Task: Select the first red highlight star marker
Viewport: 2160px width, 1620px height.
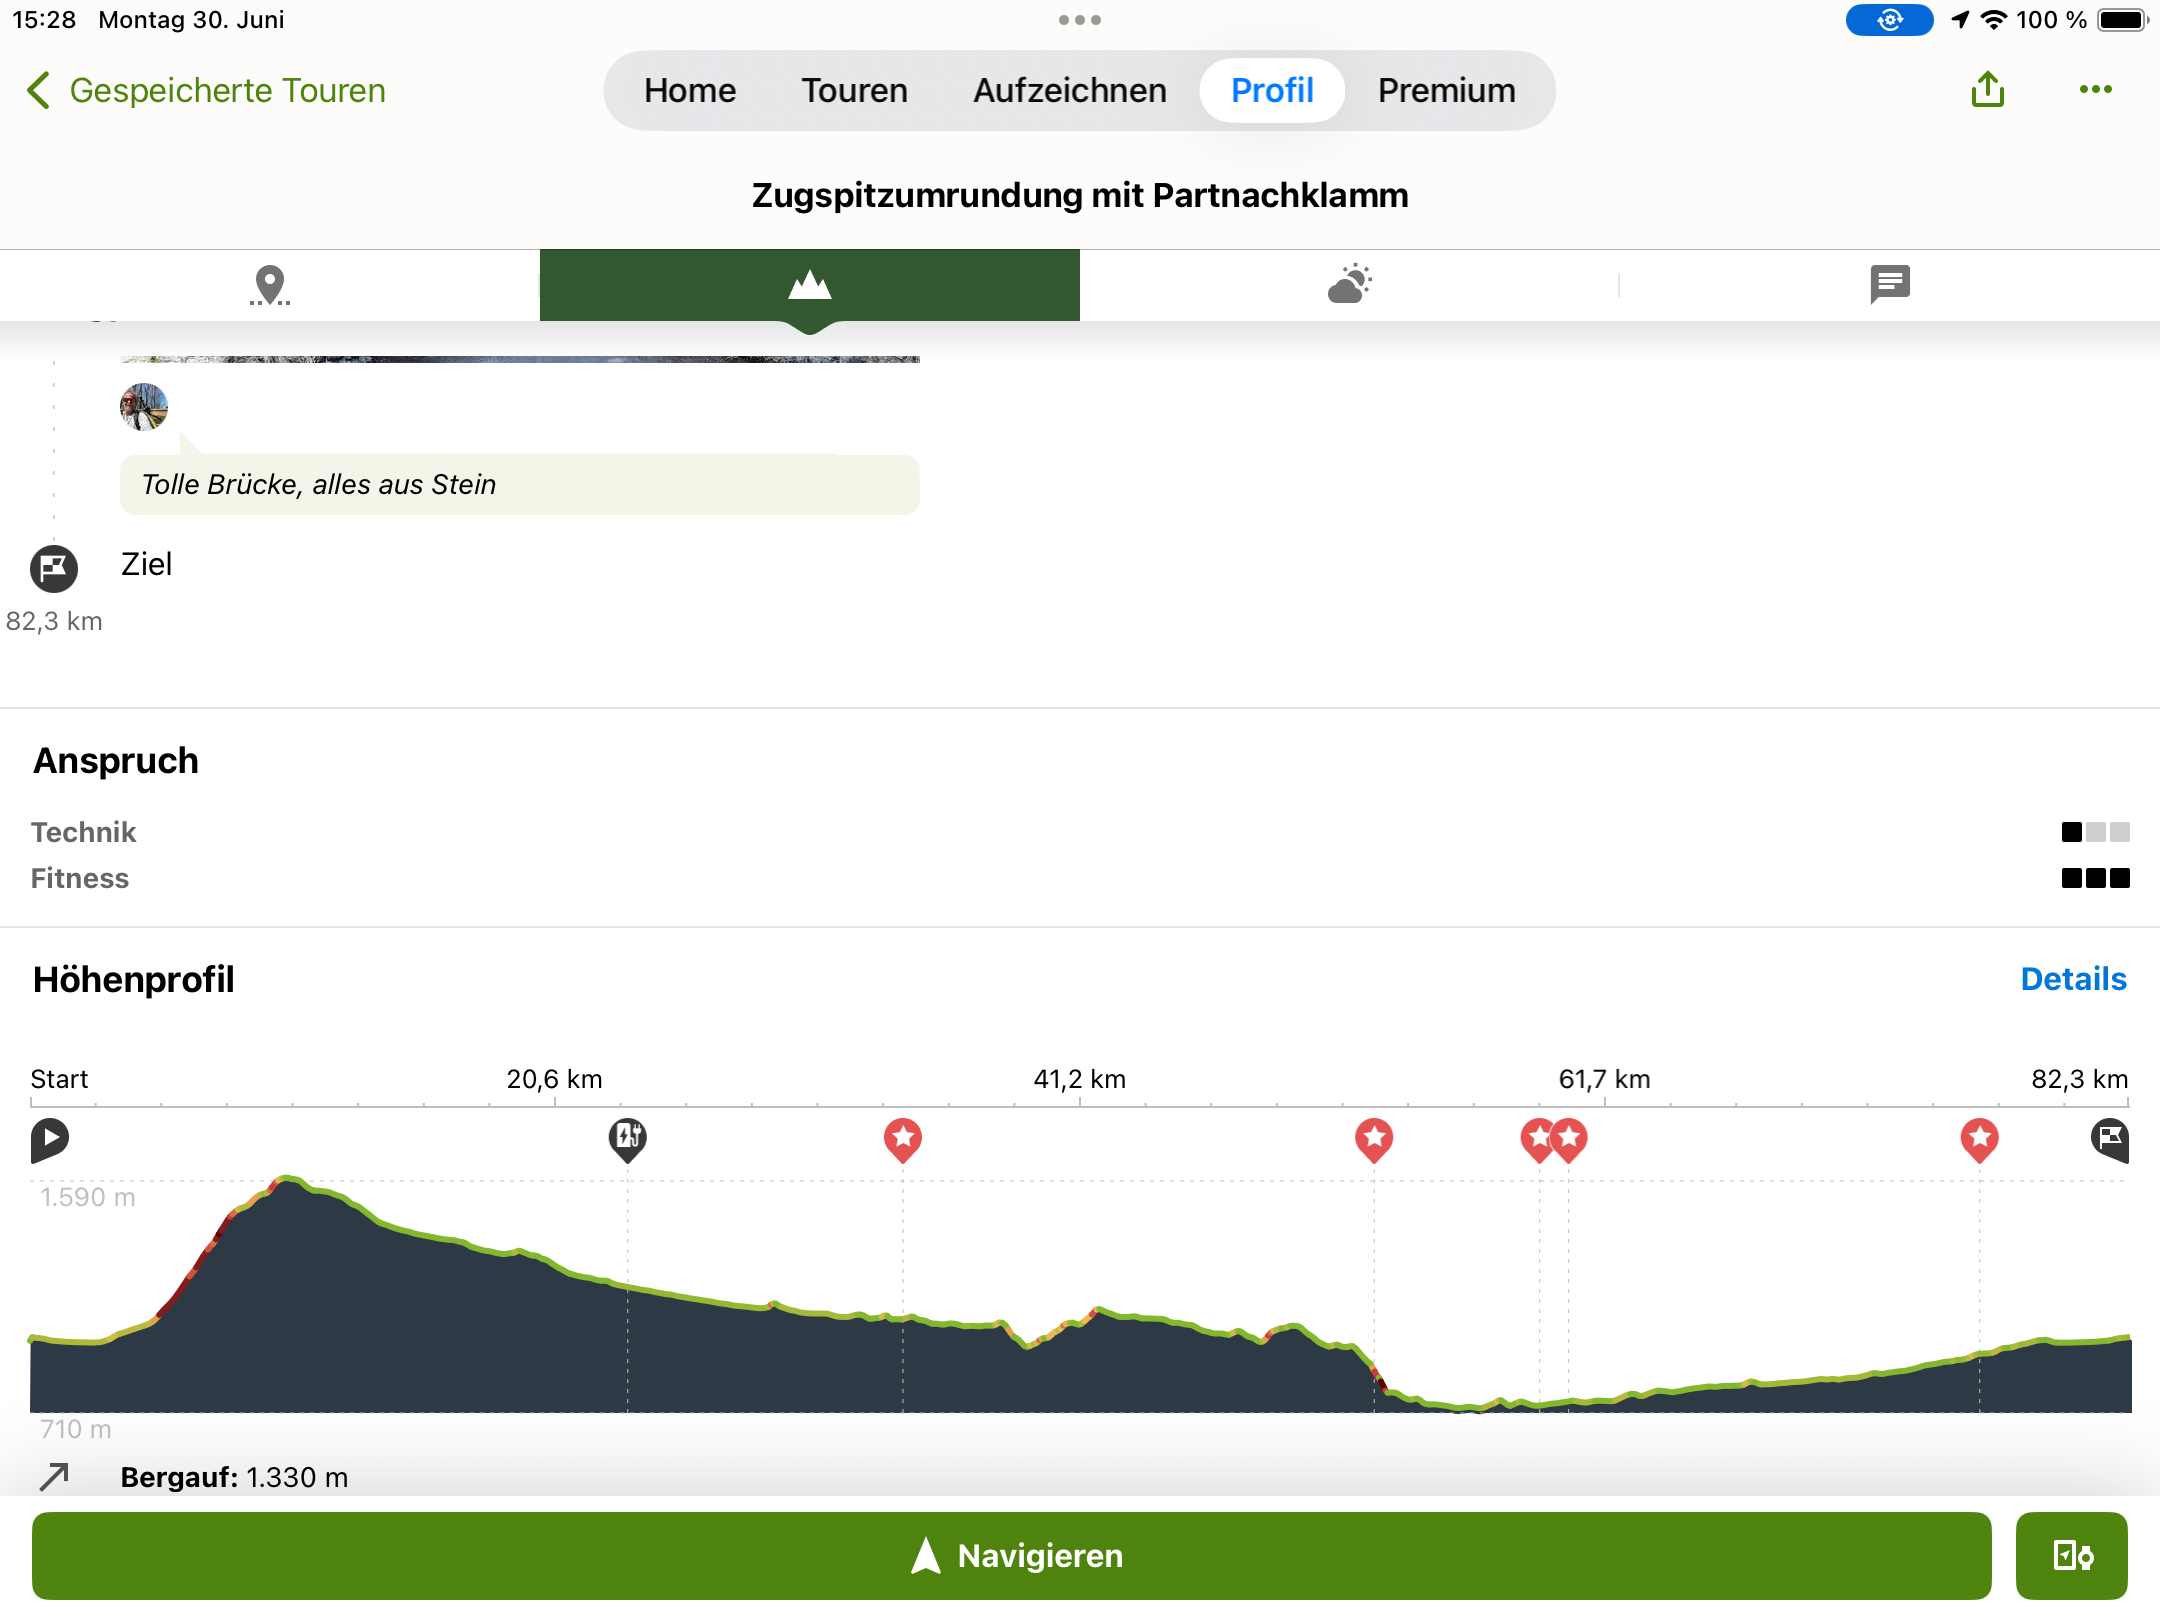Action: tap(903, 1139)
